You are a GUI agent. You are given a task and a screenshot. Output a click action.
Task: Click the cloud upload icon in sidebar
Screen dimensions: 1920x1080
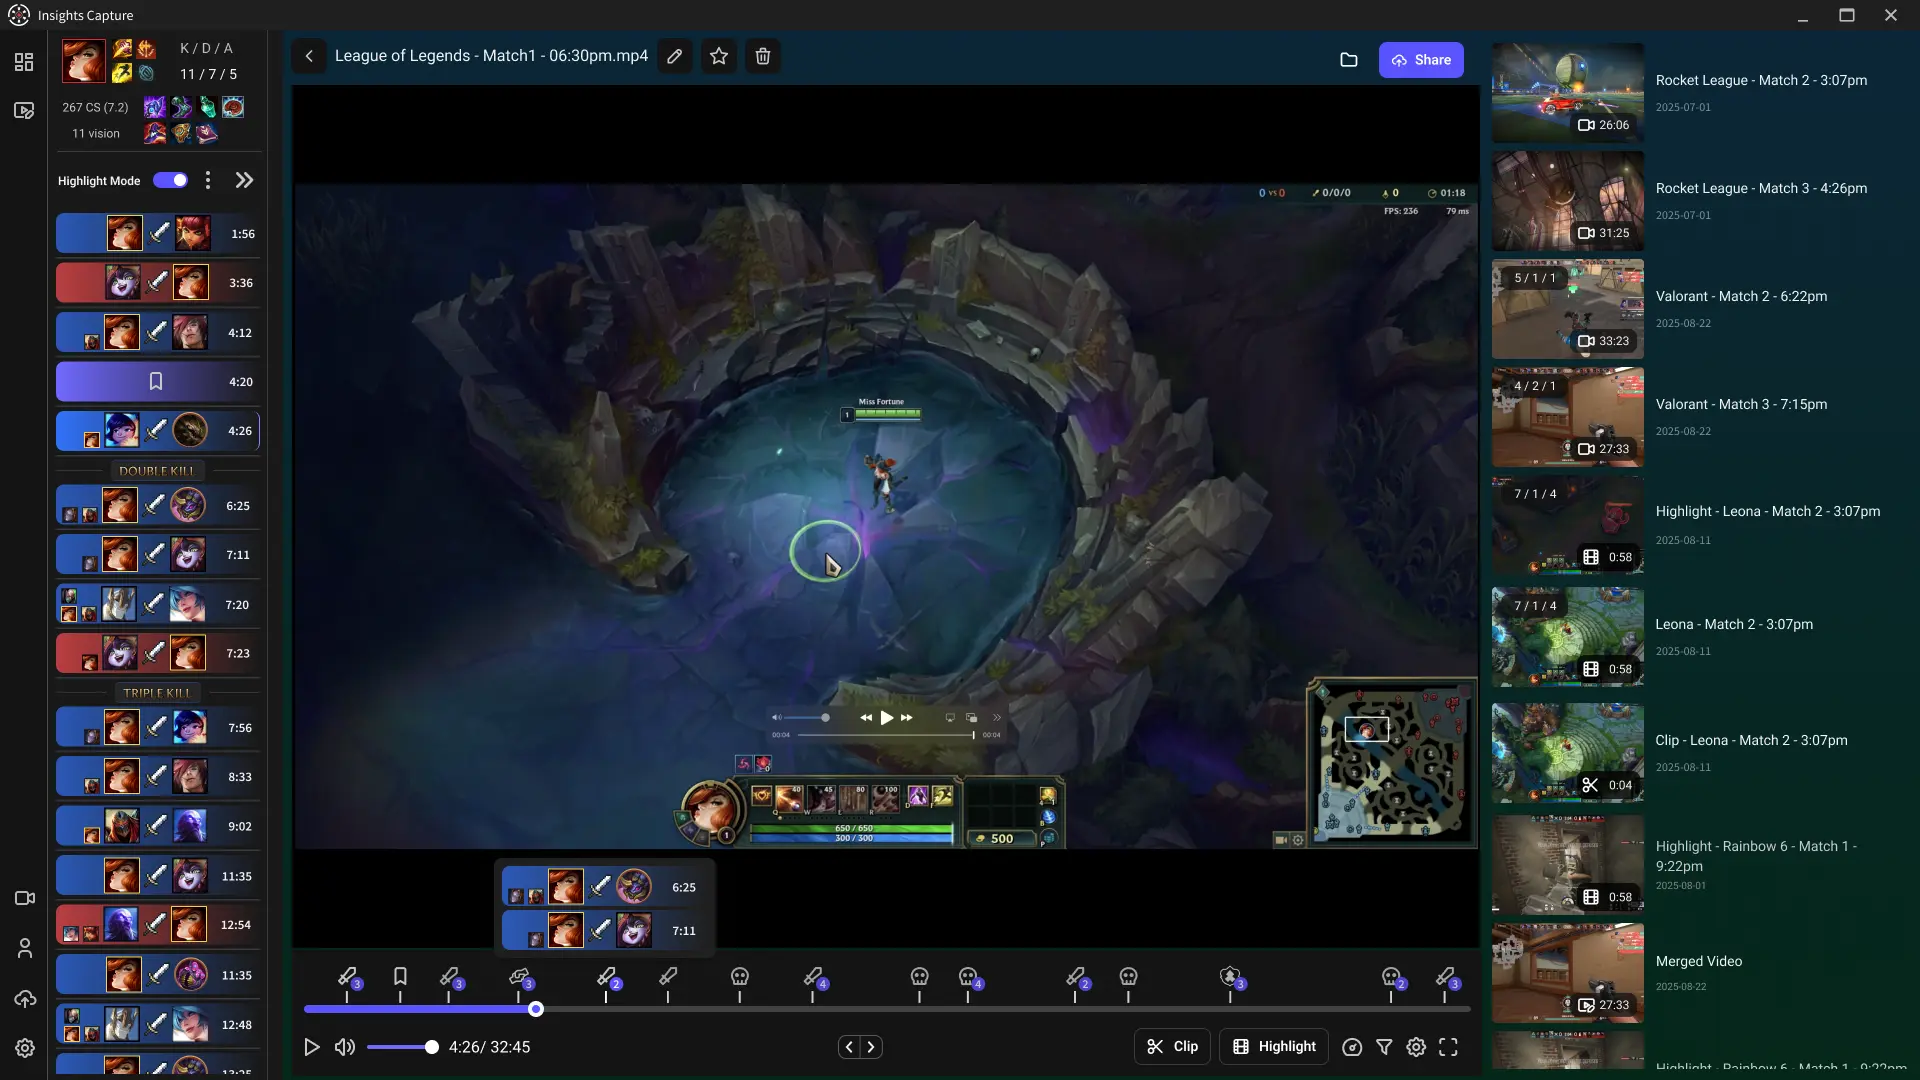click(25, 998)
